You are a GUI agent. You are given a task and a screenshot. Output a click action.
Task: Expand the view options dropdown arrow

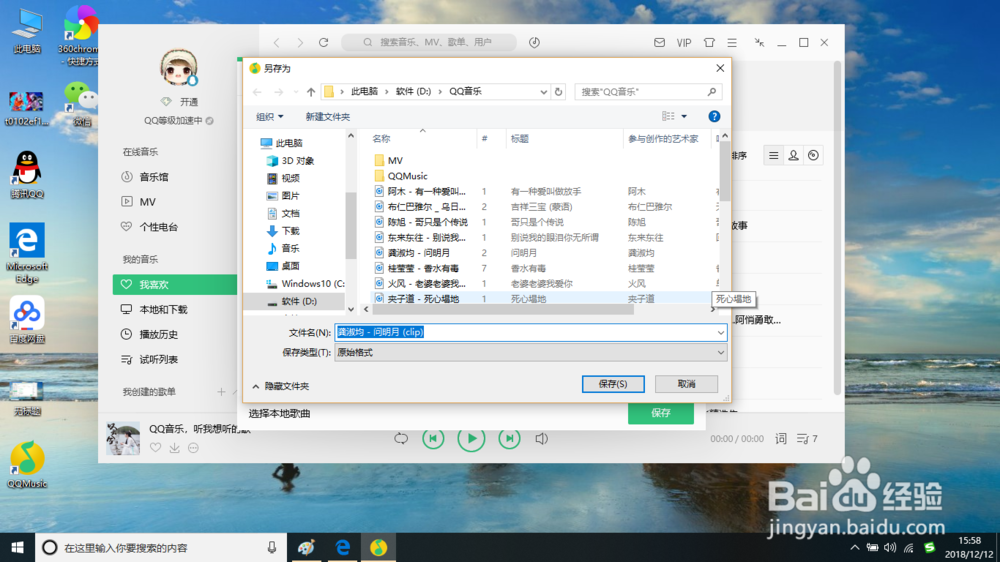click(684, 116)
